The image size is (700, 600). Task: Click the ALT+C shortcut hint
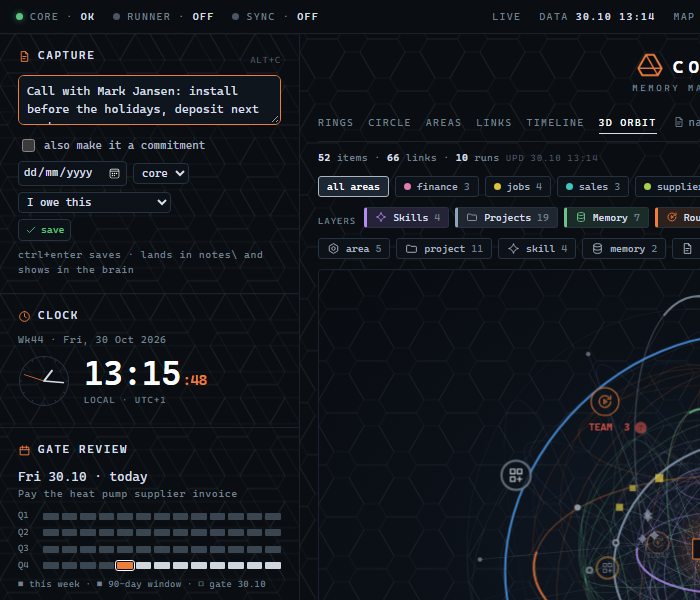265,60
